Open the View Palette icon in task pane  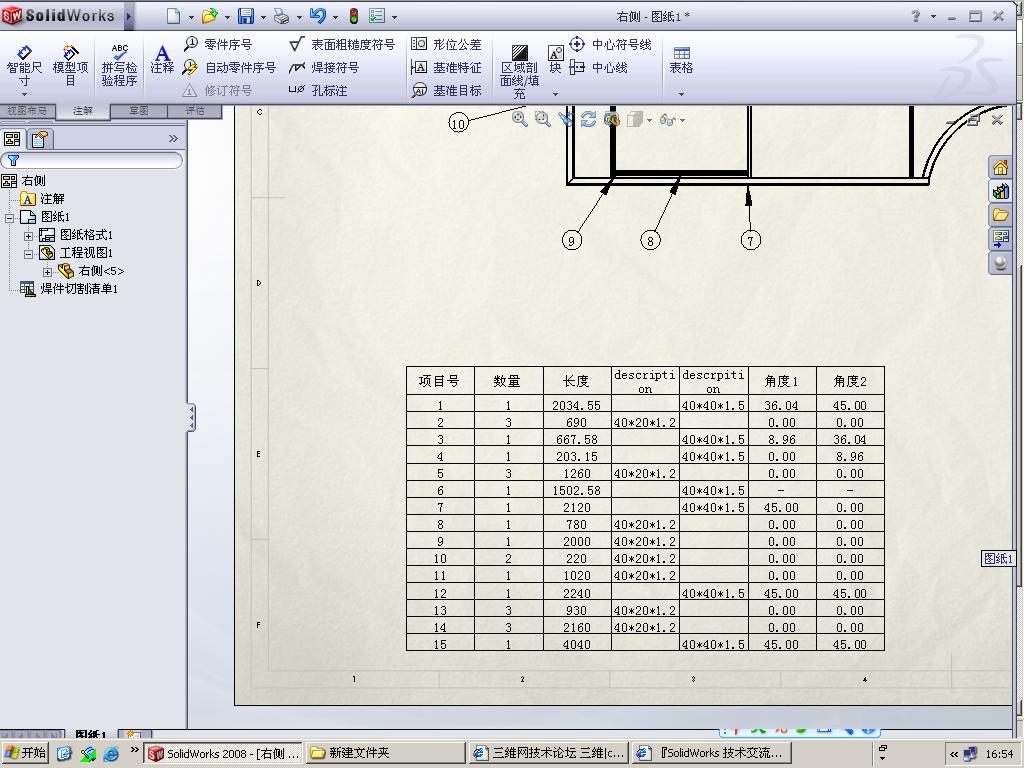1000,238
